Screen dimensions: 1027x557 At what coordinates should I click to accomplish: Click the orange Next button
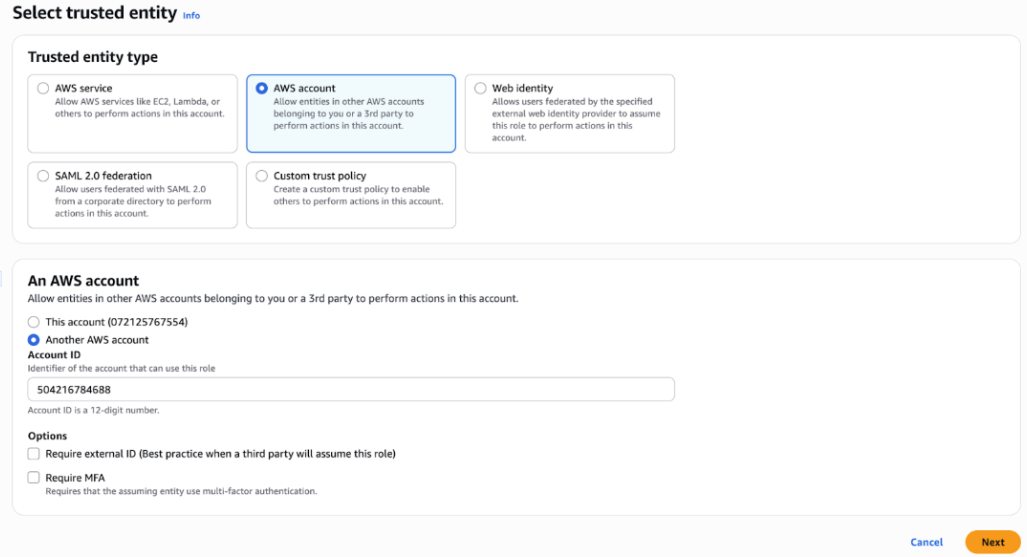pos(992,542)
